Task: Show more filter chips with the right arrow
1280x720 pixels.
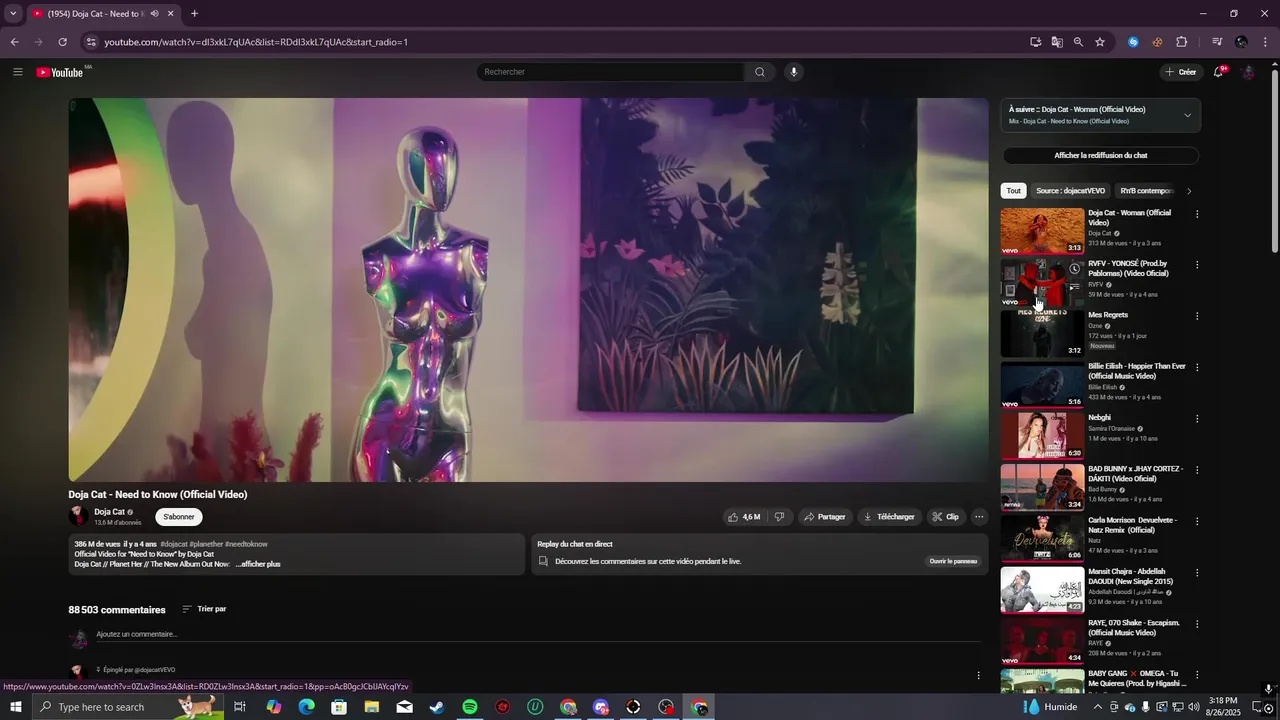Action: point(1189,191)
